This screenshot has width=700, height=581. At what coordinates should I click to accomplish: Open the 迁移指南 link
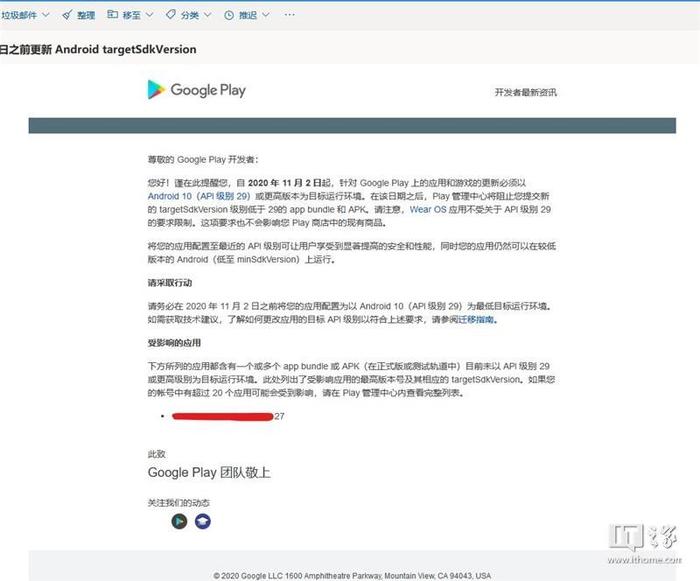(x=476, y=319)
